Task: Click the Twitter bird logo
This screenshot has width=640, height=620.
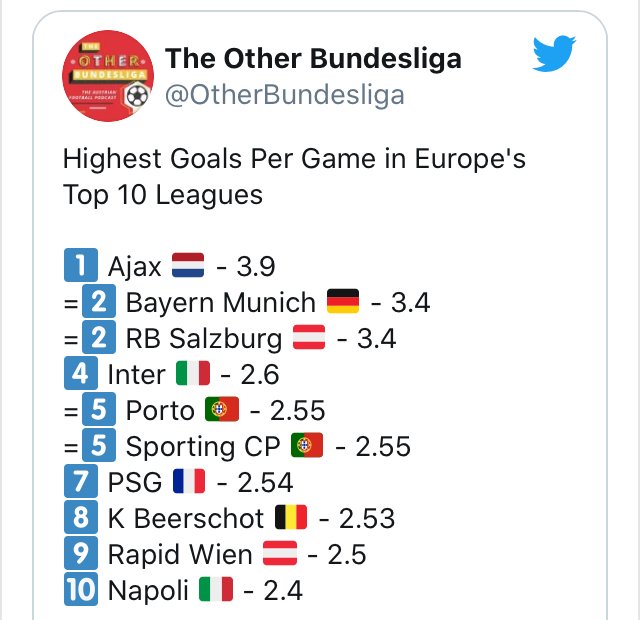Action: 553,54
